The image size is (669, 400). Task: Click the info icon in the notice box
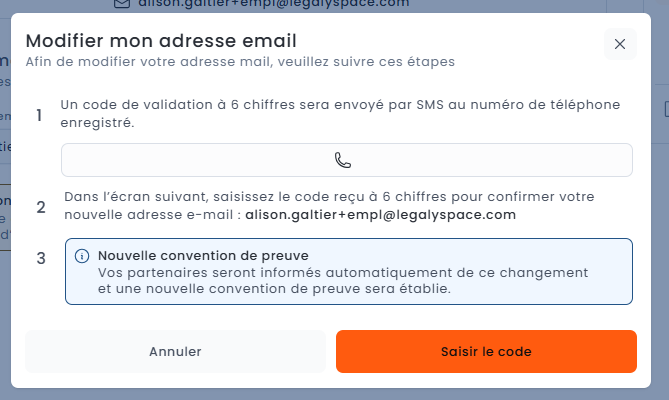pyautogui.click(x=83, y=256)
